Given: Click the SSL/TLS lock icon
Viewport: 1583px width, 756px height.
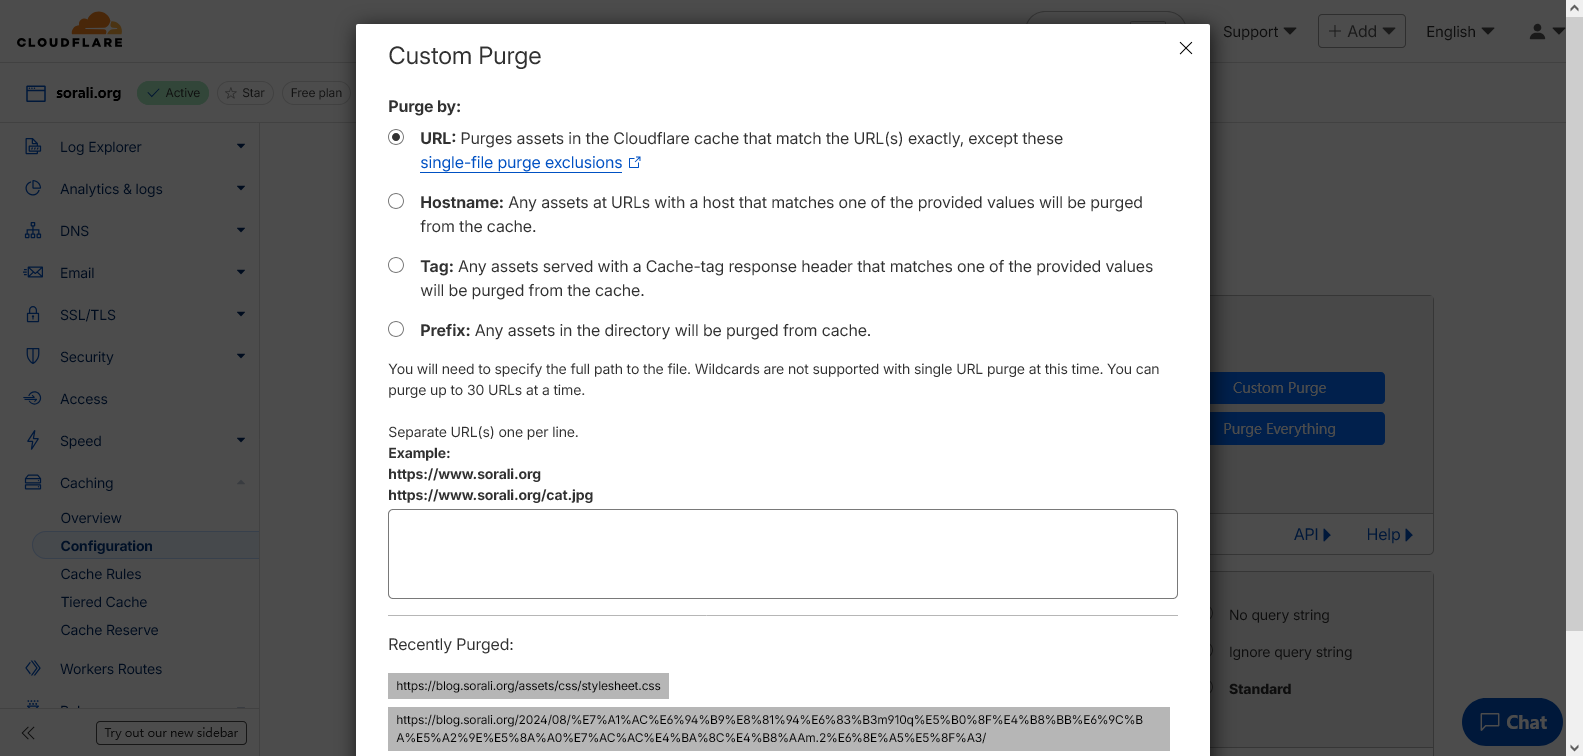Looking at the screenshot, I should (x=33, y=315).
